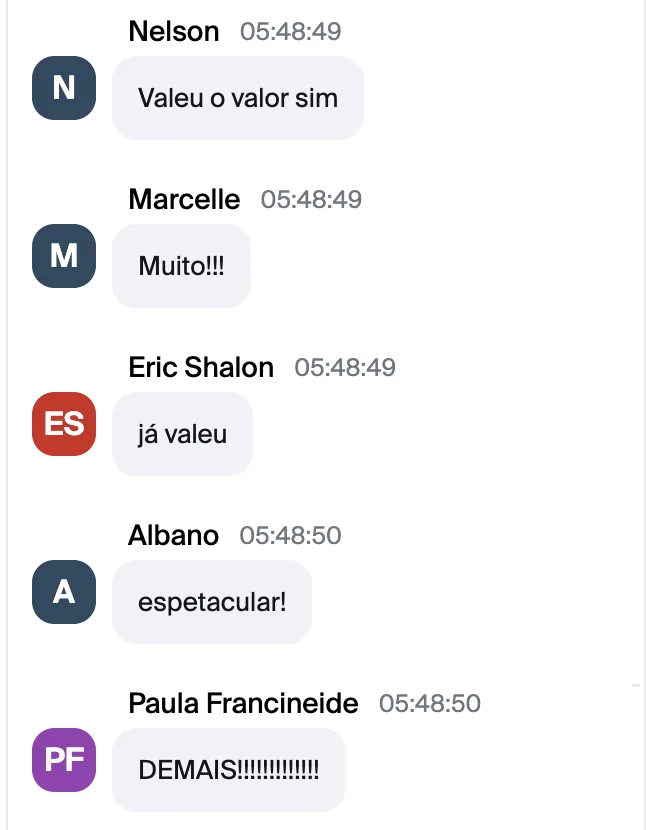Click the Nelson sender name
The height and width of the screenshot is (830, 646).
pos(174,31)
